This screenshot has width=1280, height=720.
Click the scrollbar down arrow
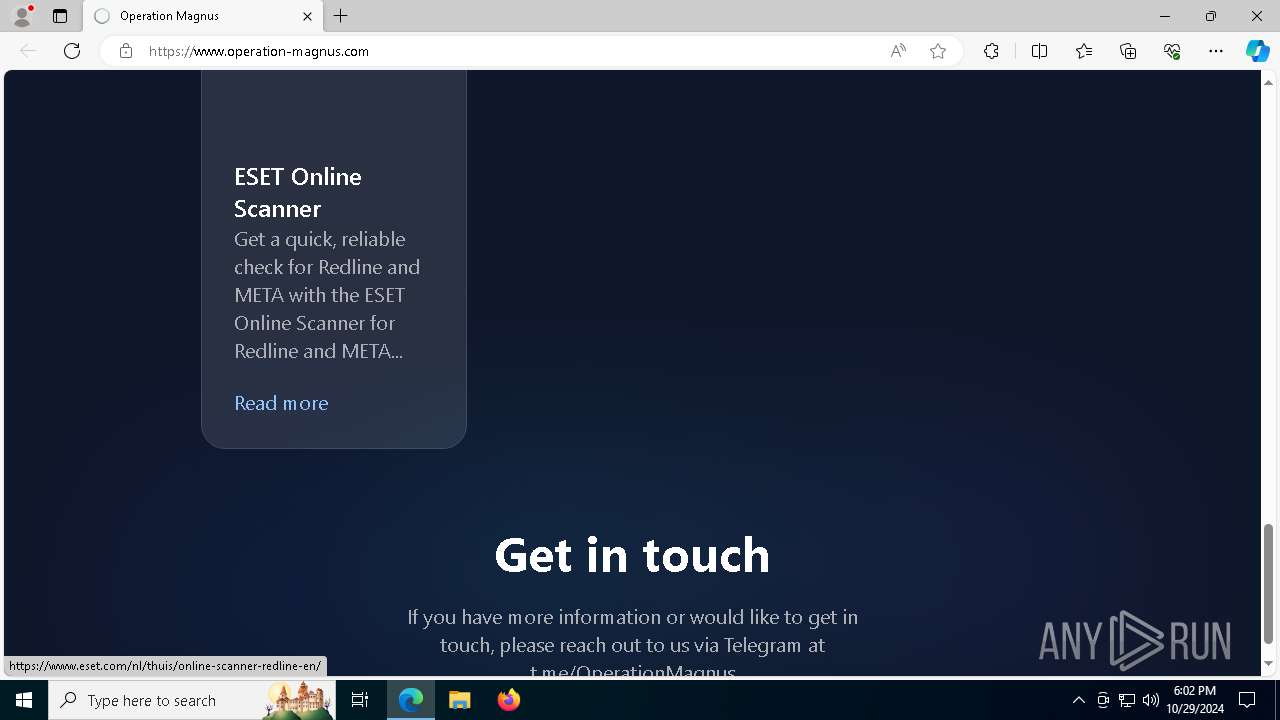pos(1268,663)
